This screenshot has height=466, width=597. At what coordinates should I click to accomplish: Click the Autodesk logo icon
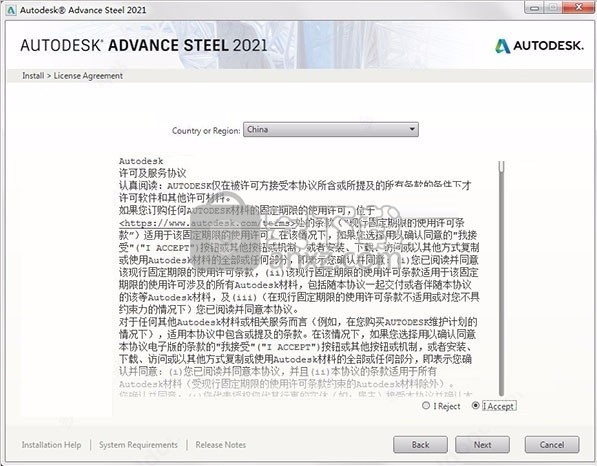pyautogui.click(x=503, y=46)
